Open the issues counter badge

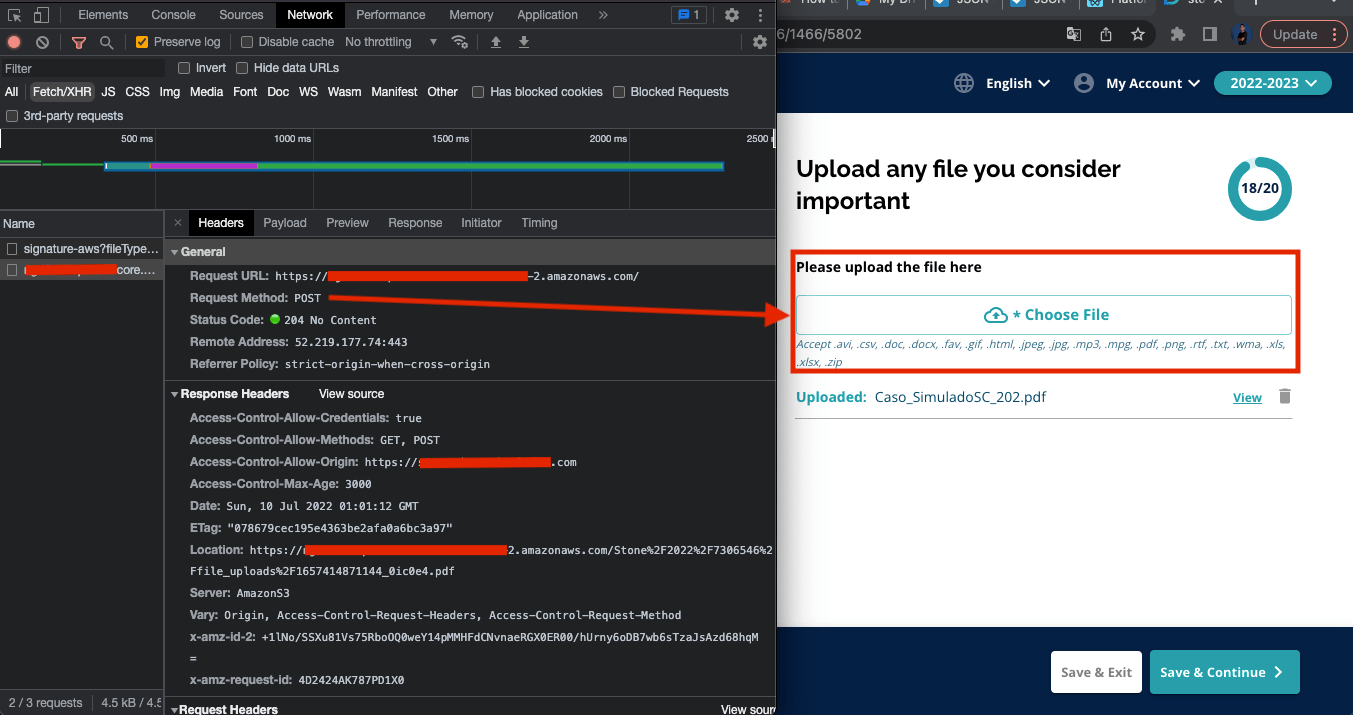coord(689,15)
